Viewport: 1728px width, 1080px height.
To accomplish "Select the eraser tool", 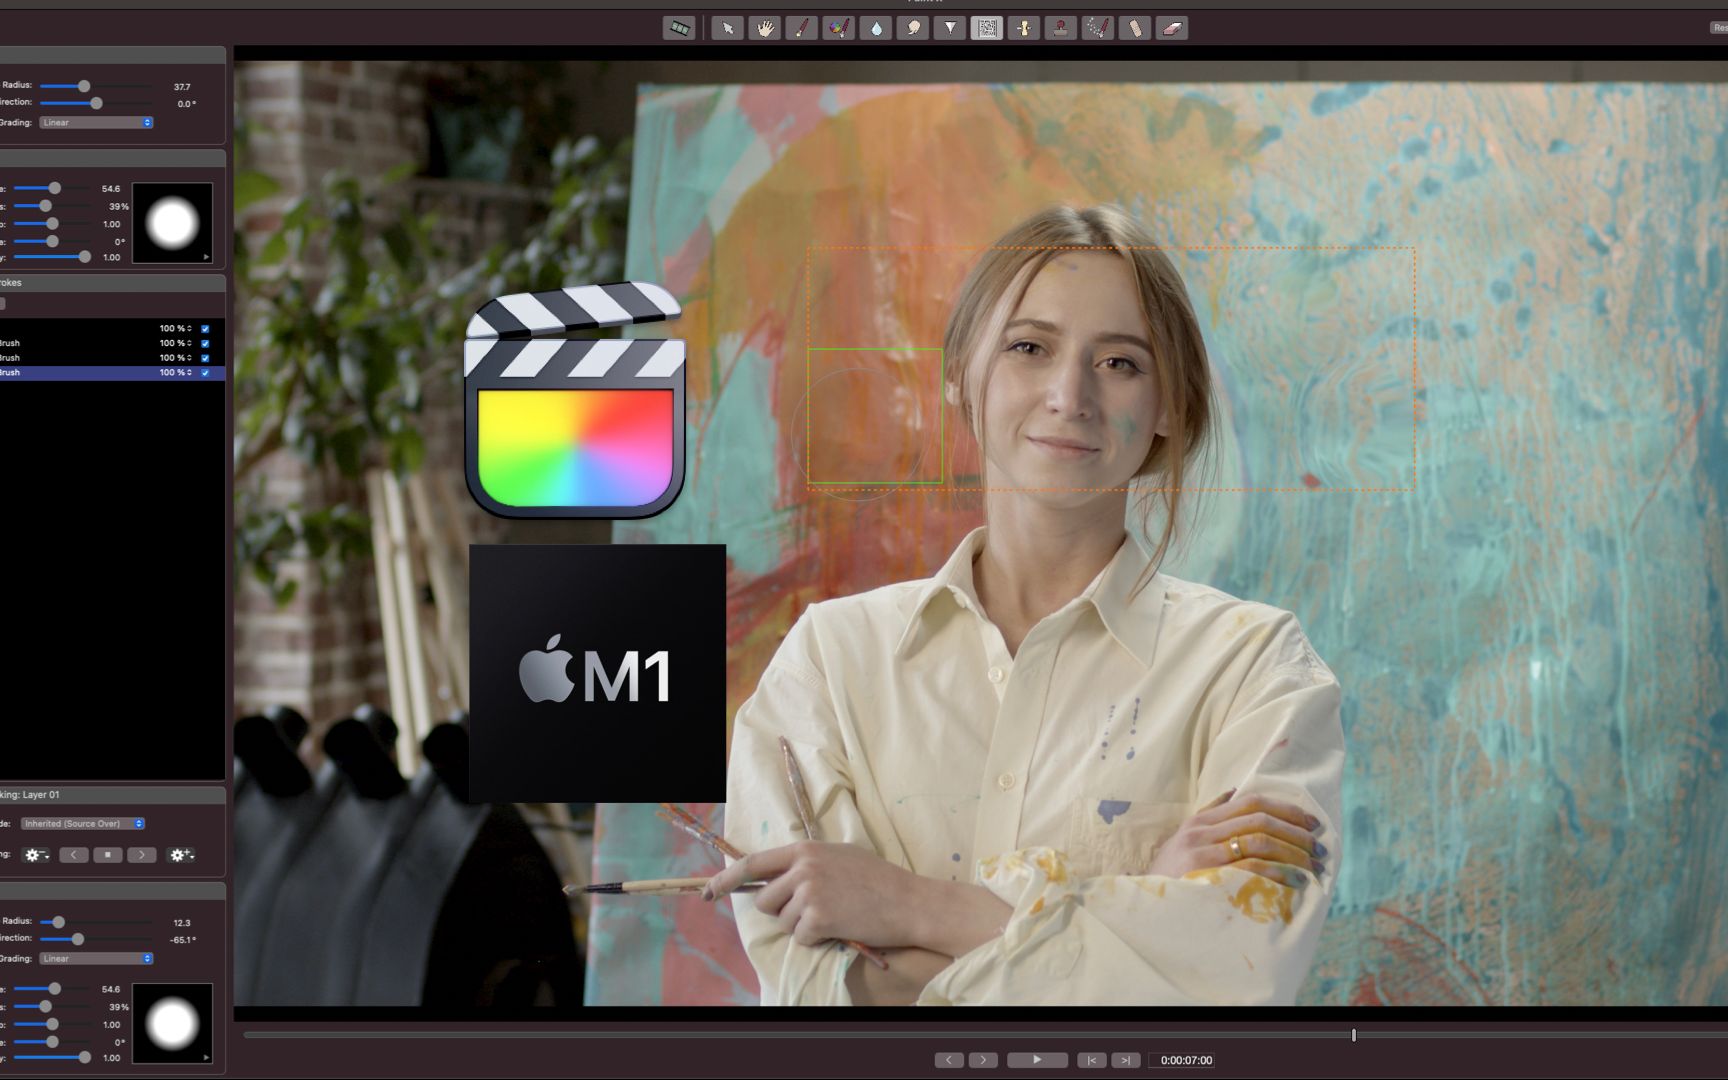I will tap(1172, 28).
